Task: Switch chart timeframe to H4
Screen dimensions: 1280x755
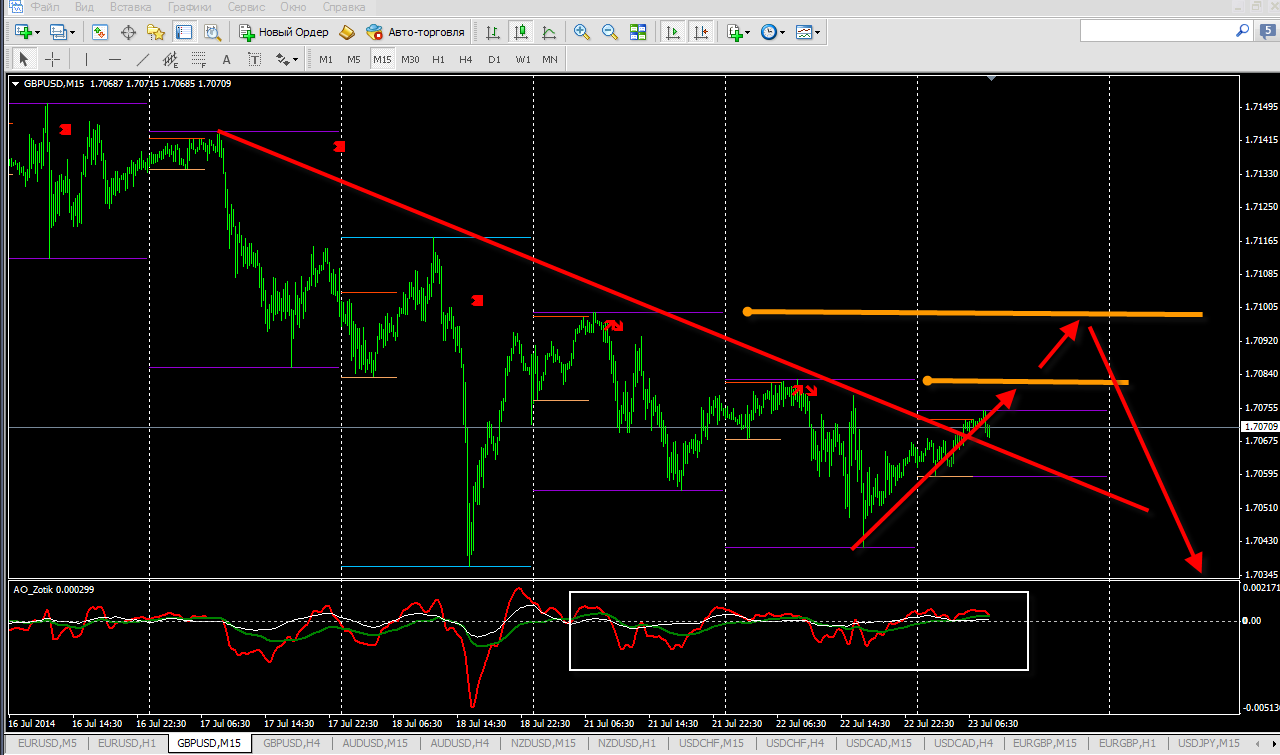Action: tap(466, 59)
